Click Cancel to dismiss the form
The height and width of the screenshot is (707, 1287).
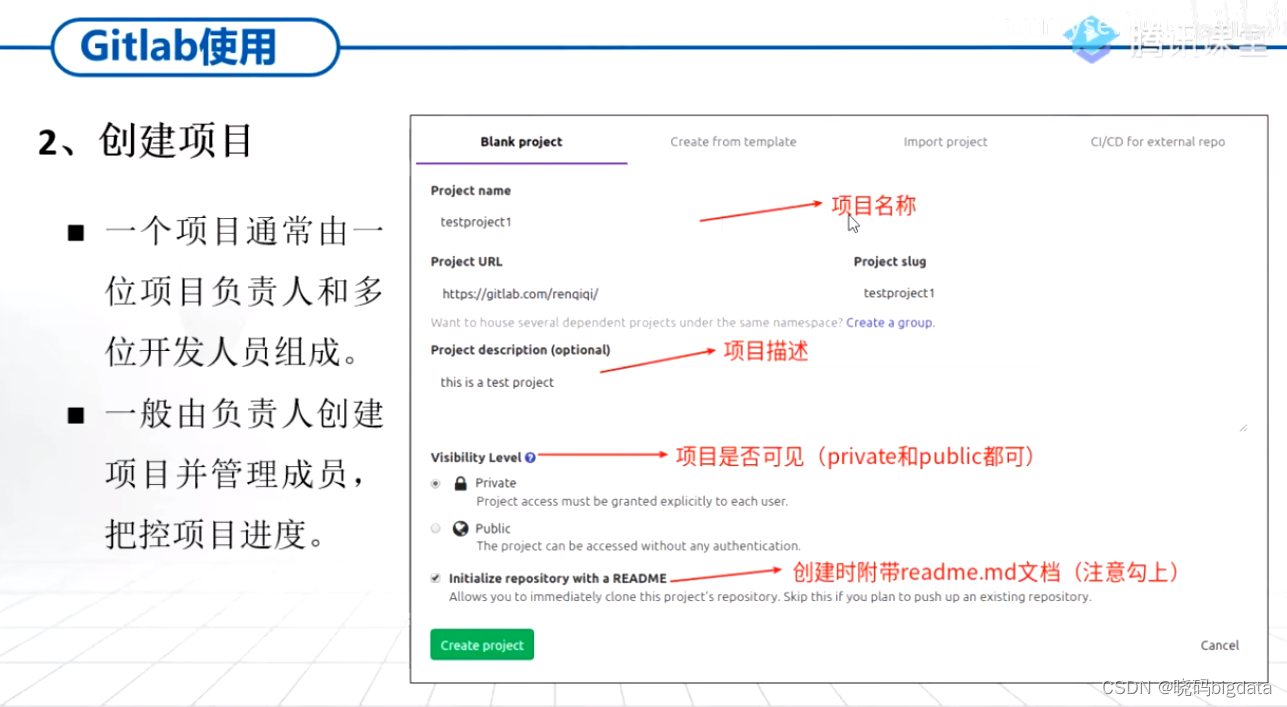point(1219,645)
